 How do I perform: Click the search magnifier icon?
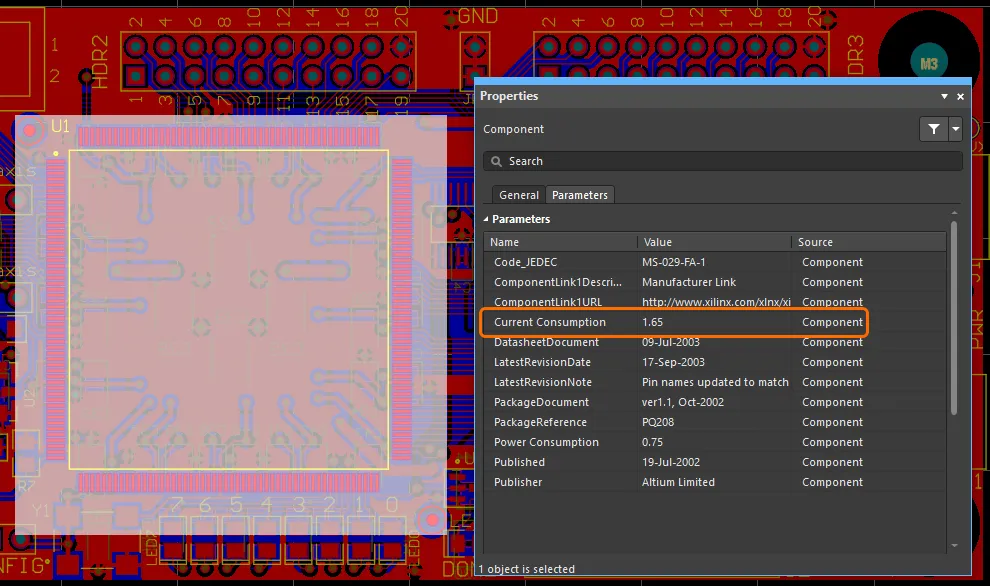coord(496,161)
